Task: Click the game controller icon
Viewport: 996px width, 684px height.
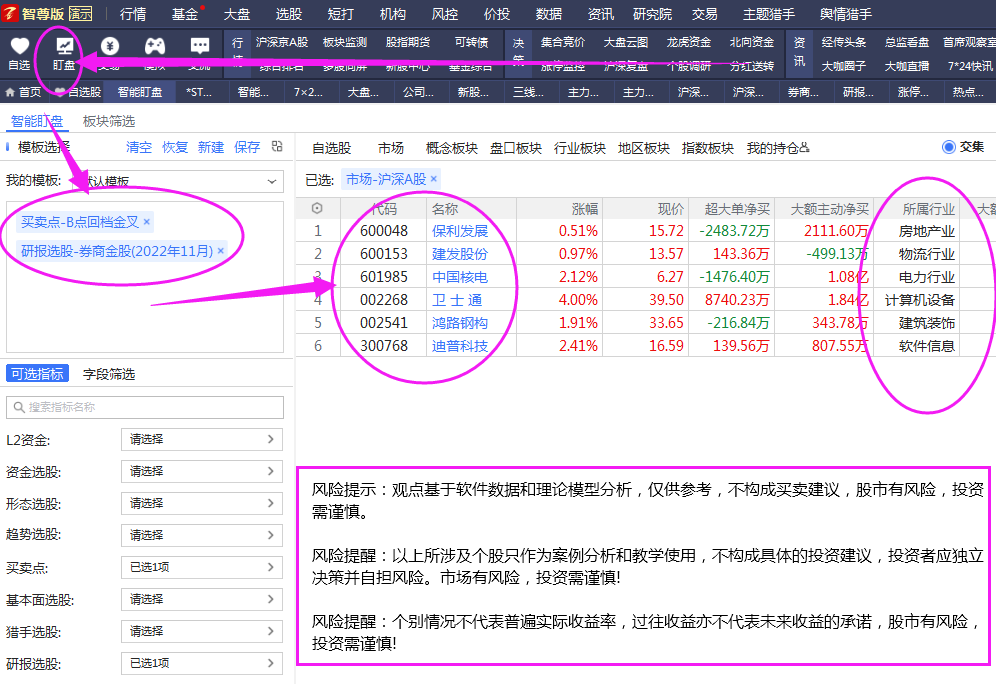Action: tap(154, 46)
